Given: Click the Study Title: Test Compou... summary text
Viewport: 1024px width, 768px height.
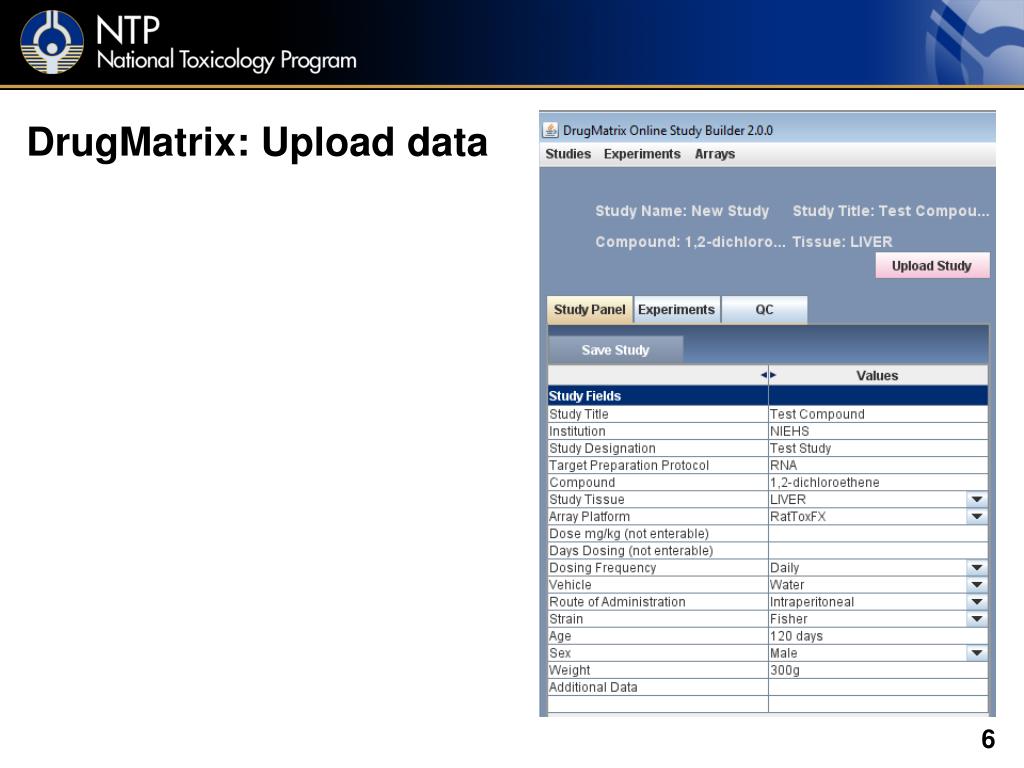Looking at the screenshot, I should click(x=891, y=211).
